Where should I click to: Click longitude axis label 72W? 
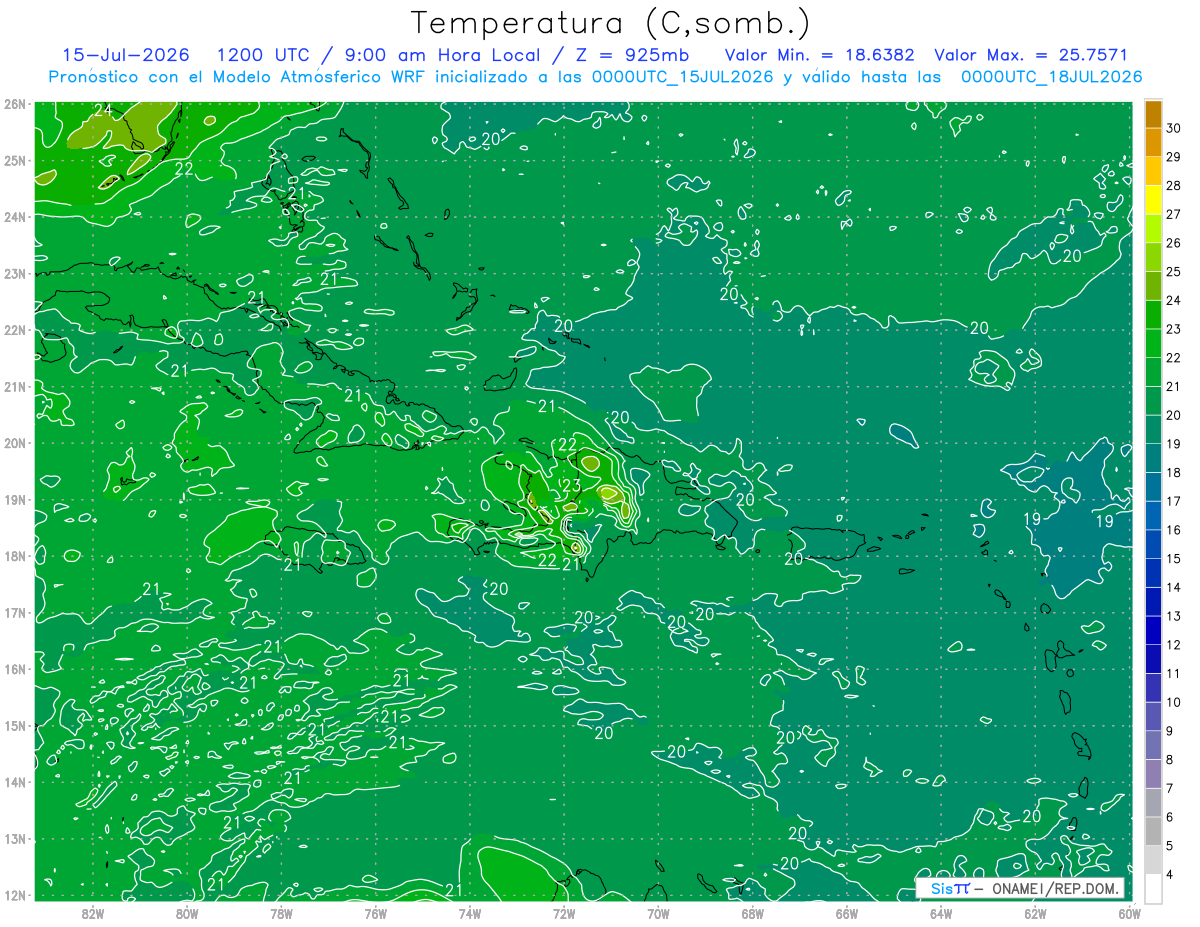(563, 912)
